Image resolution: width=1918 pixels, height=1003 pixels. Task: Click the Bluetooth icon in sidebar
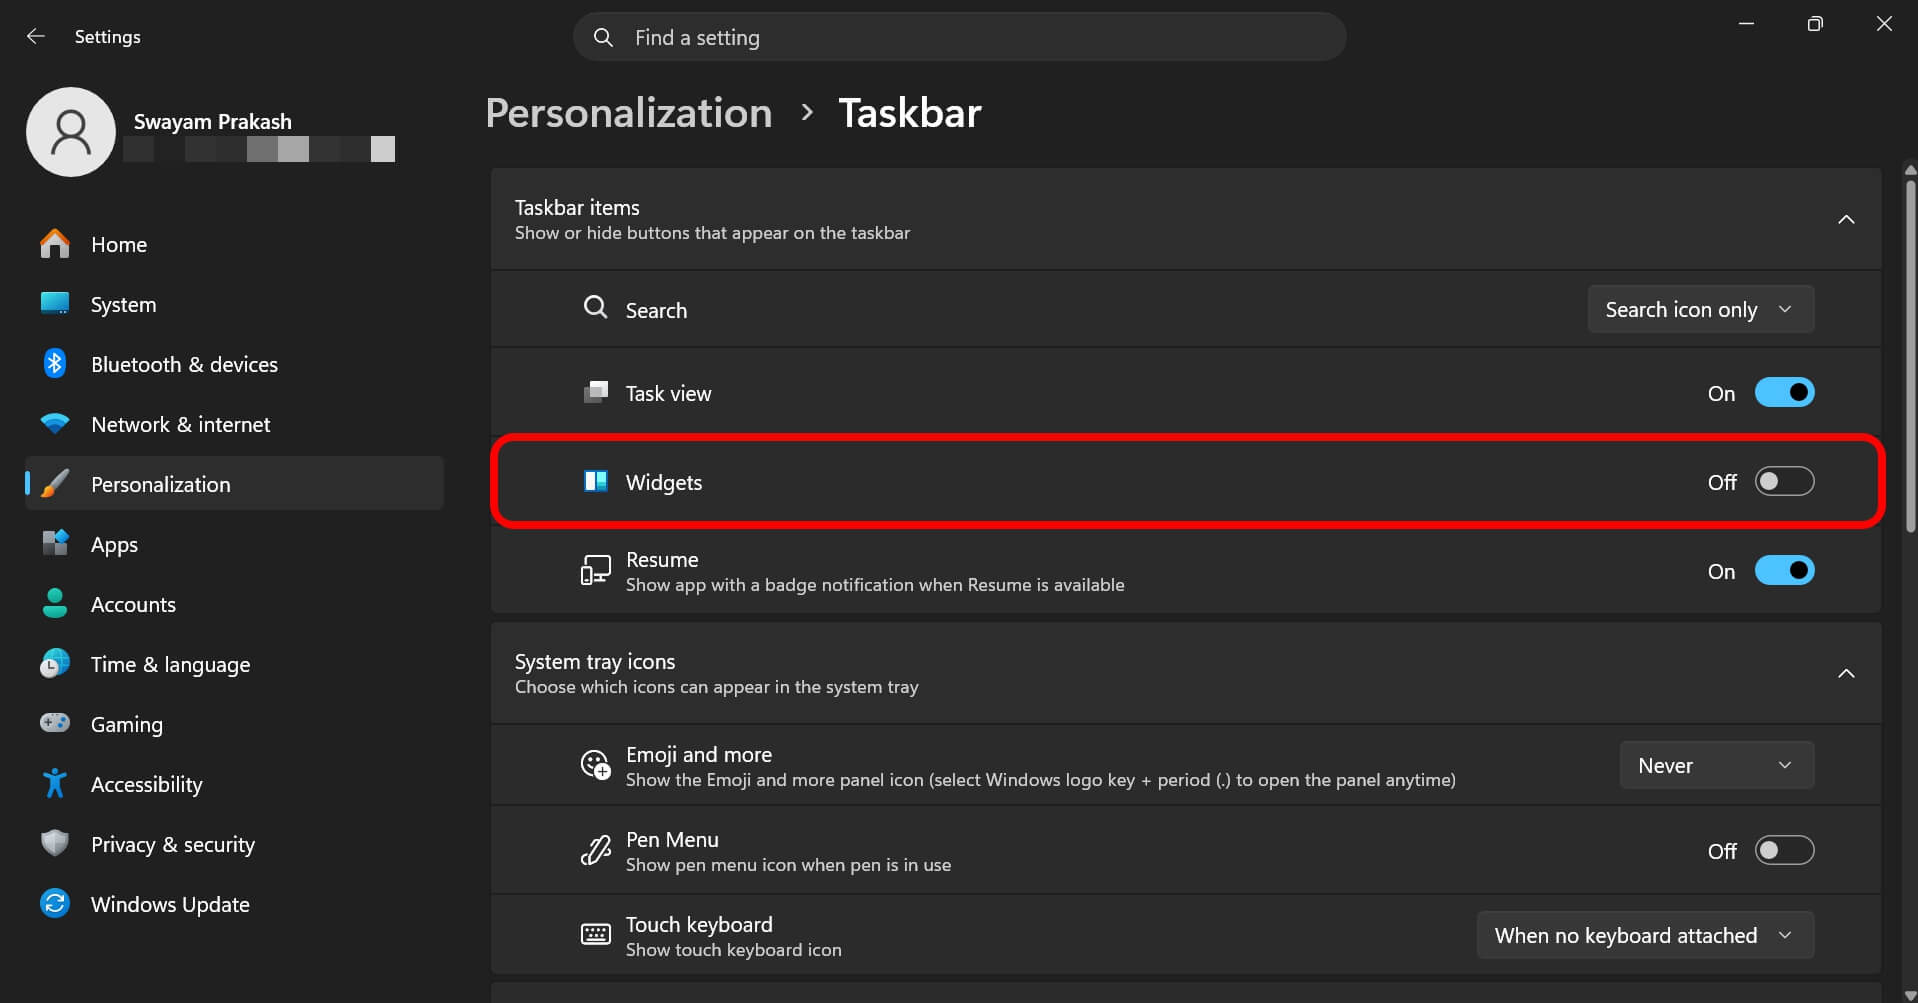pos(55,364)
